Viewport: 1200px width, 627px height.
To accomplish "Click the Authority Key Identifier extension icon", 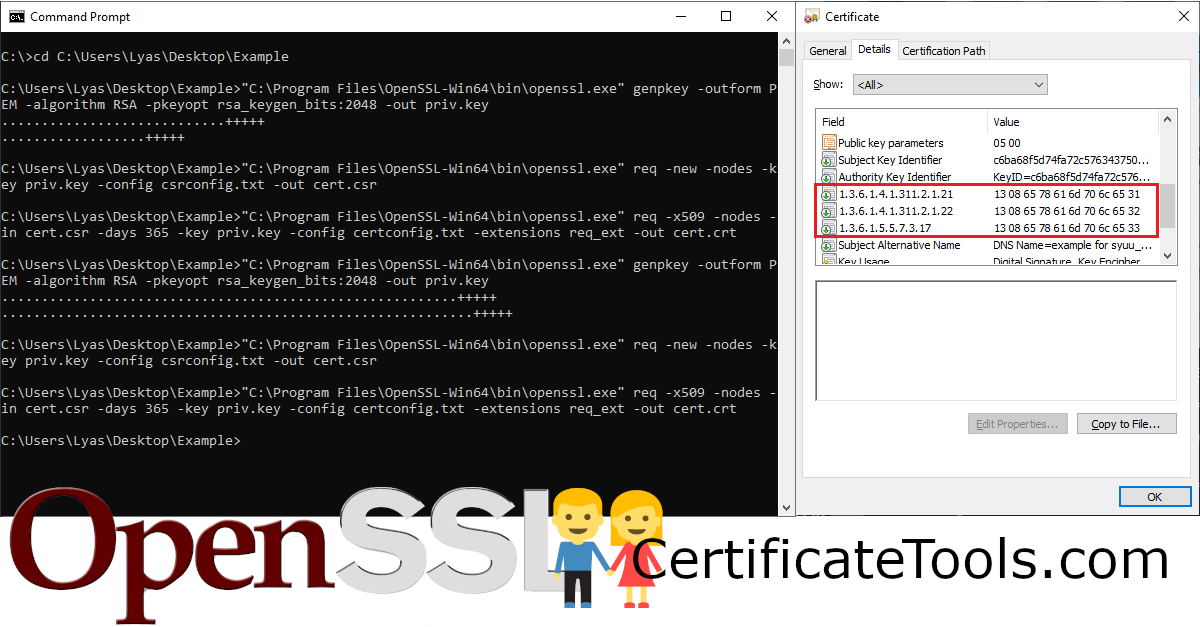I will 827,177.
